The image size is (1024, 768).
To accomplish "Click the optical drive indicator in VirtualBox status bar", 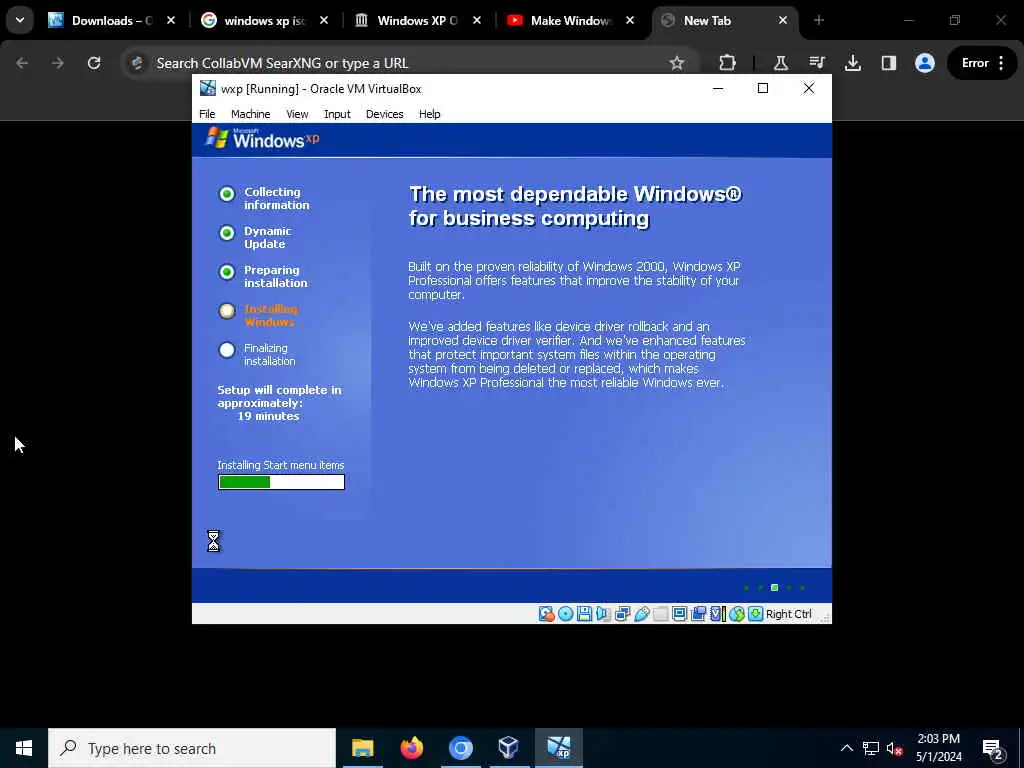I will (x=566, y=614).
